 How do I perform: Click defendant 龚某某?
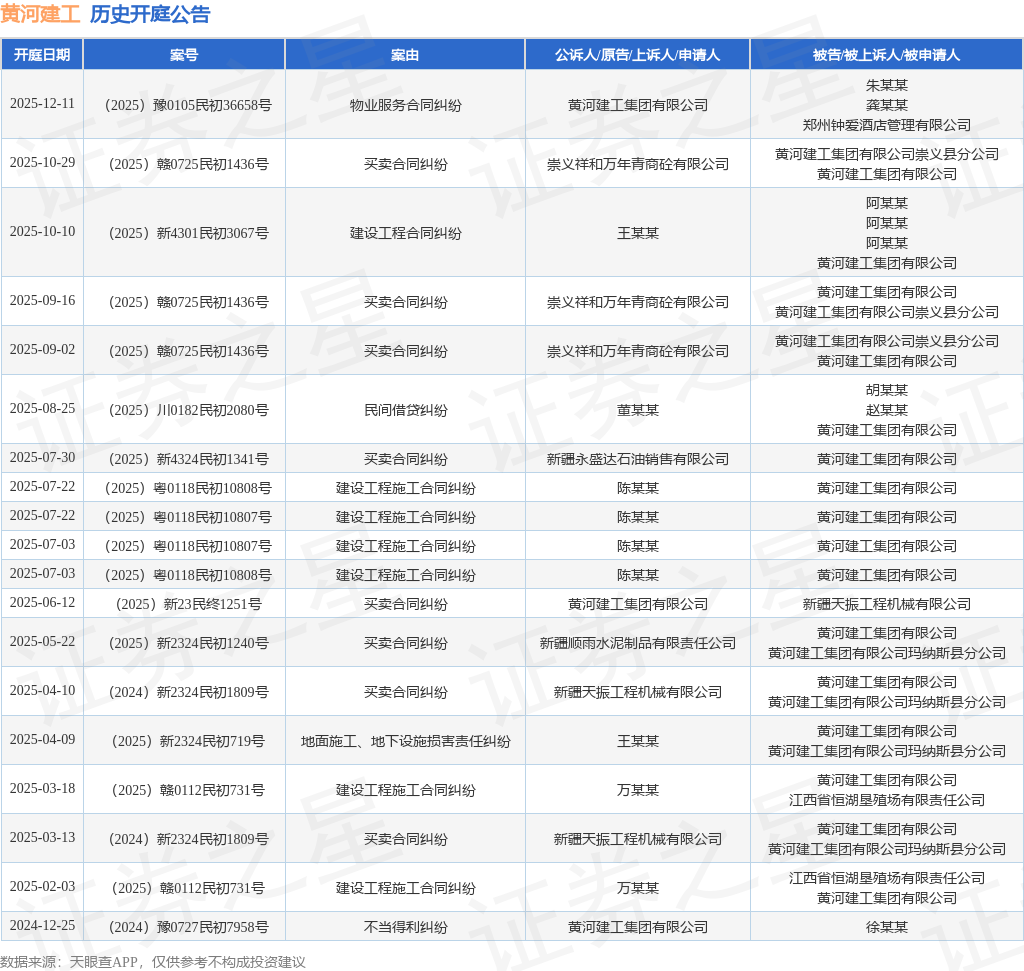pos(886,105)
